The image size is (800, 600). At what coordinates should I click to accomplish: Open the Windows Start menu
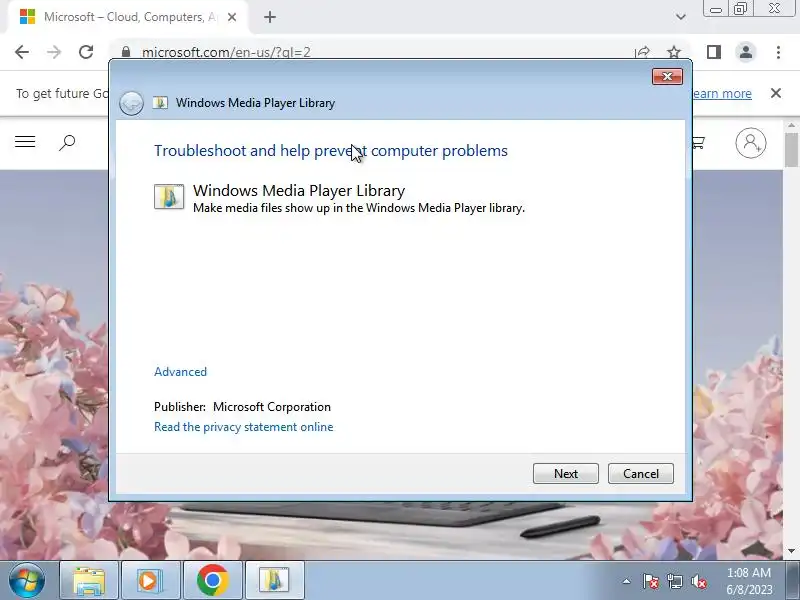26,580
